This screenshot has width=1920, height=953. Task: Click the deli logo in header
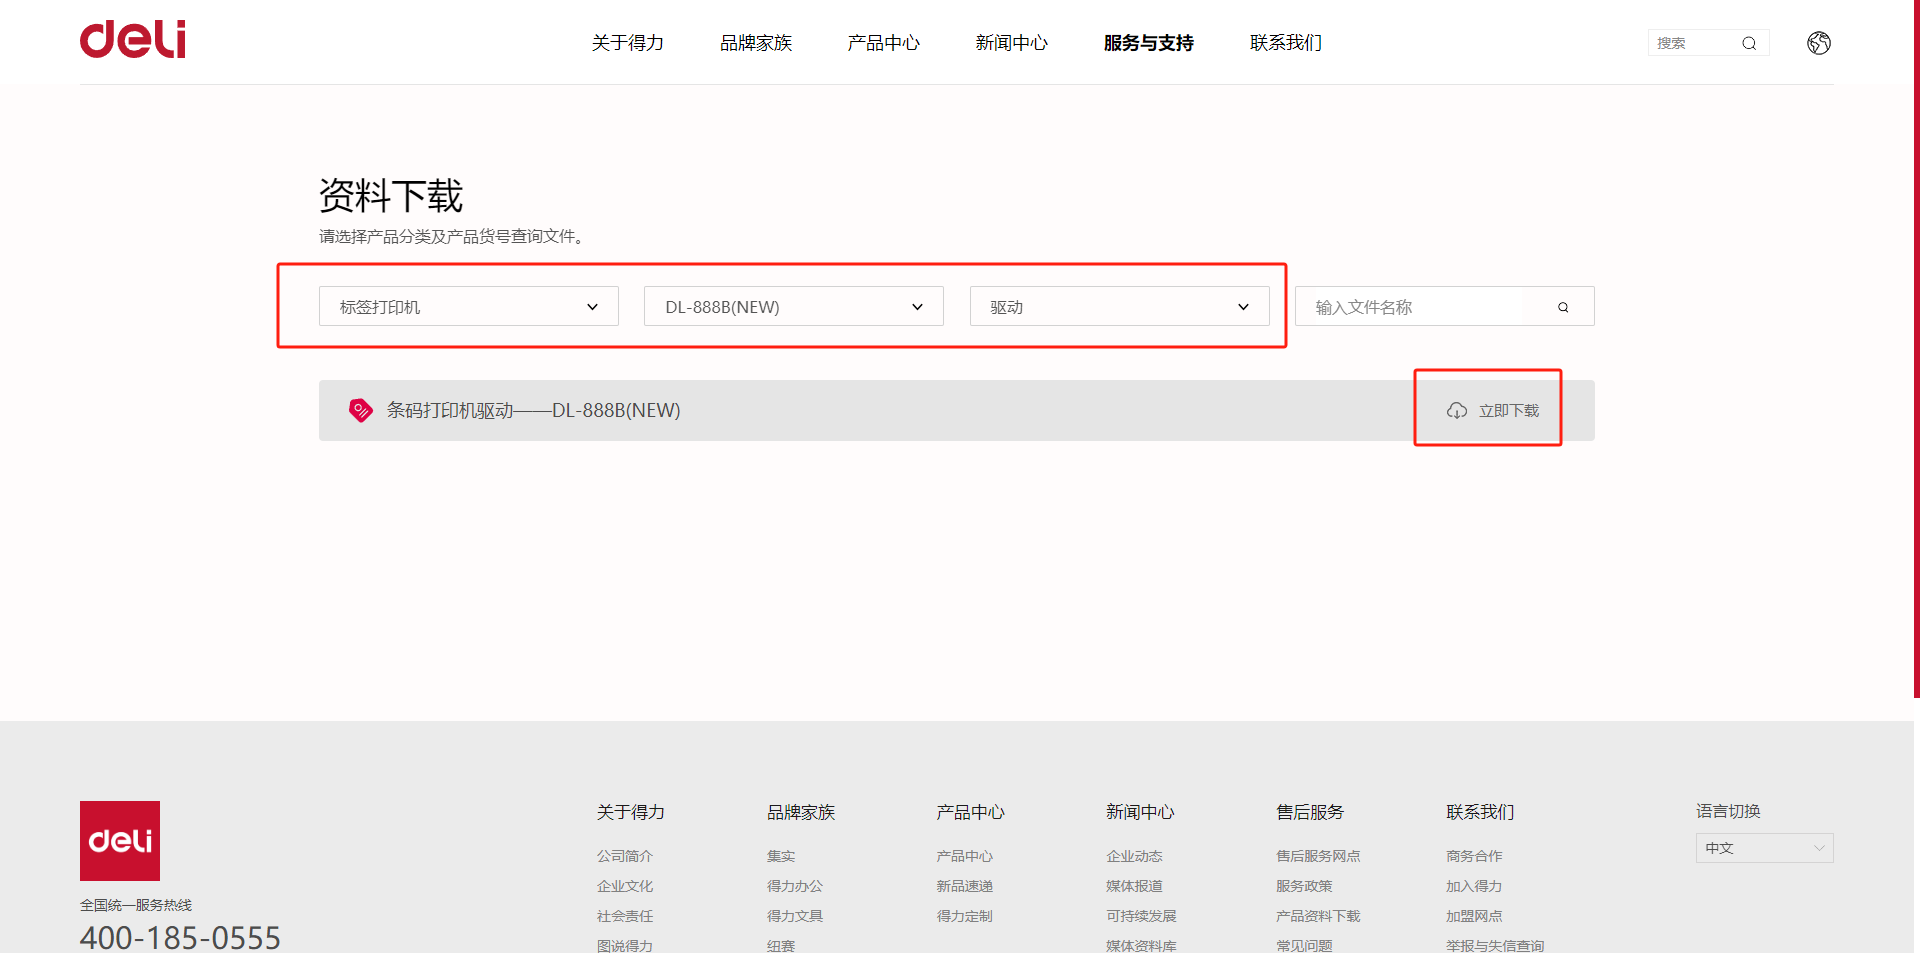point(133,40)
